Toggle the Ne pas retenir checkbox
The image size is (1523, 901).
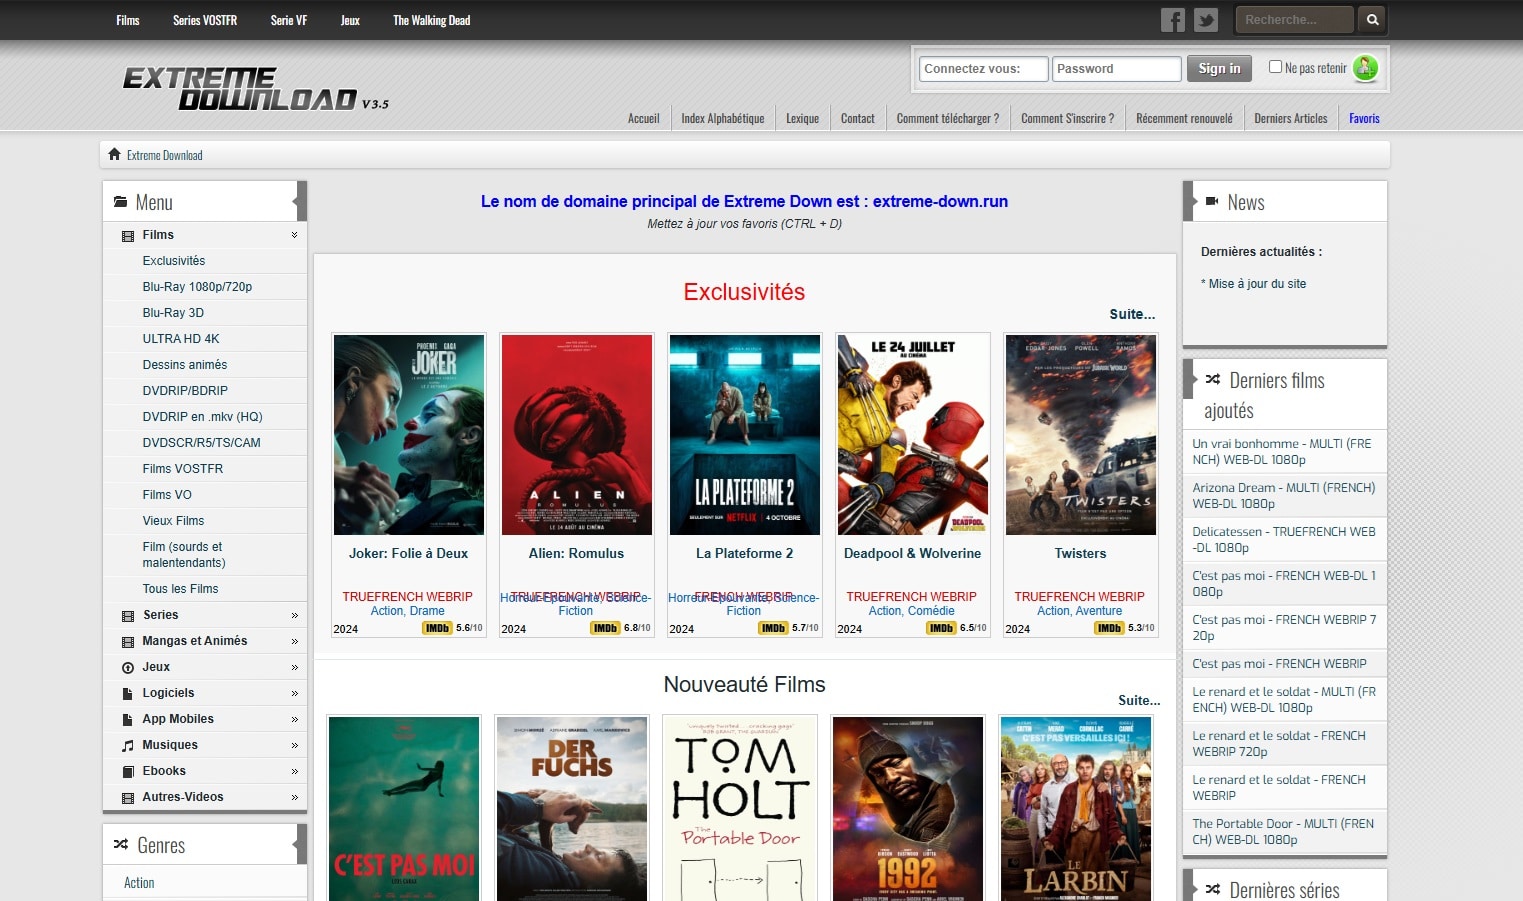click(1275, 67)
